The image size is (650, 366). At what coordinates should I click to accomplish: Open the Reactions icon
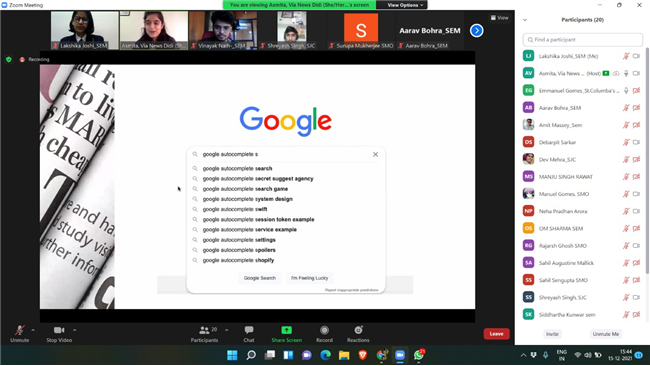tap(358, 330)
